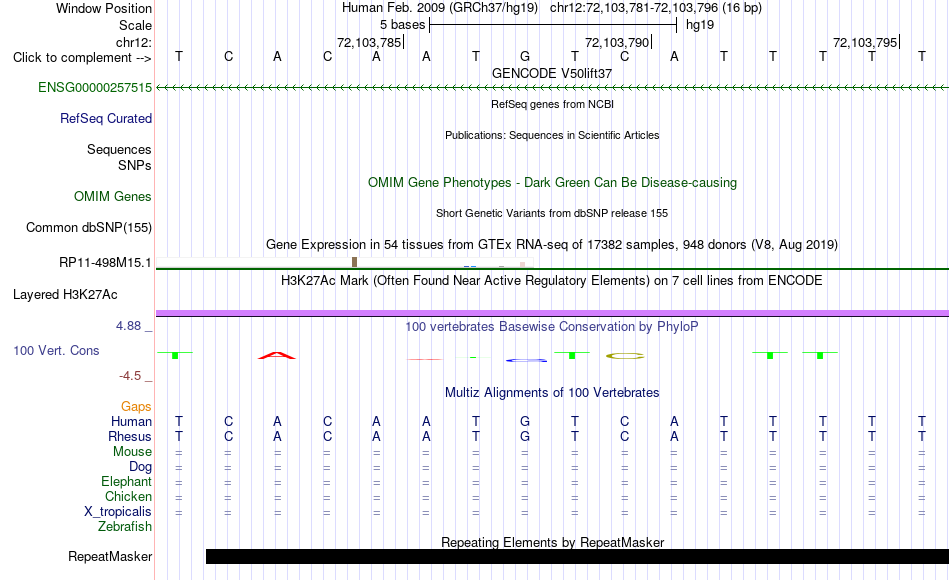The width and height of the screenshot is (950, 580).
Task: Click the ENSG00000257515 gene arrow line
Action: pos(553,88)
